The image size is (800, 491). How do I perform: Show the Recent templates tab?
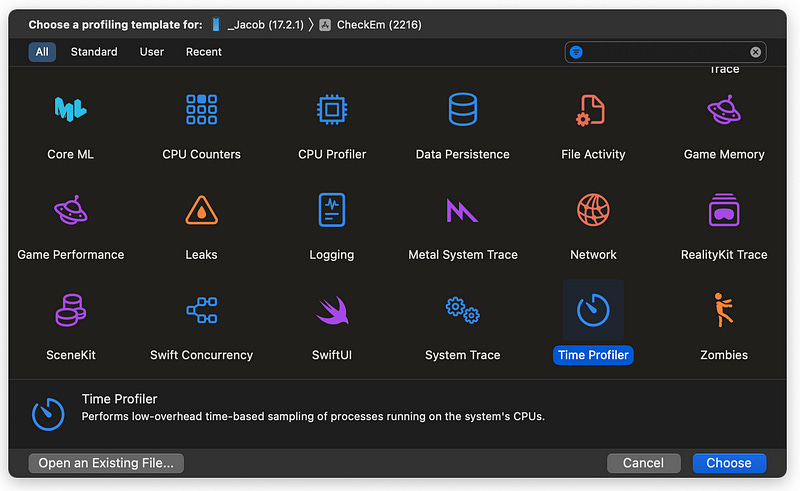pyautogui.click(x=204, y=52)
